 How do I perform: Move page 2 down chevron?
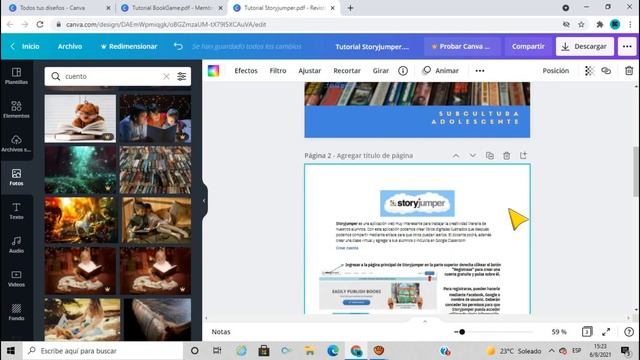(x=473, y=156)
